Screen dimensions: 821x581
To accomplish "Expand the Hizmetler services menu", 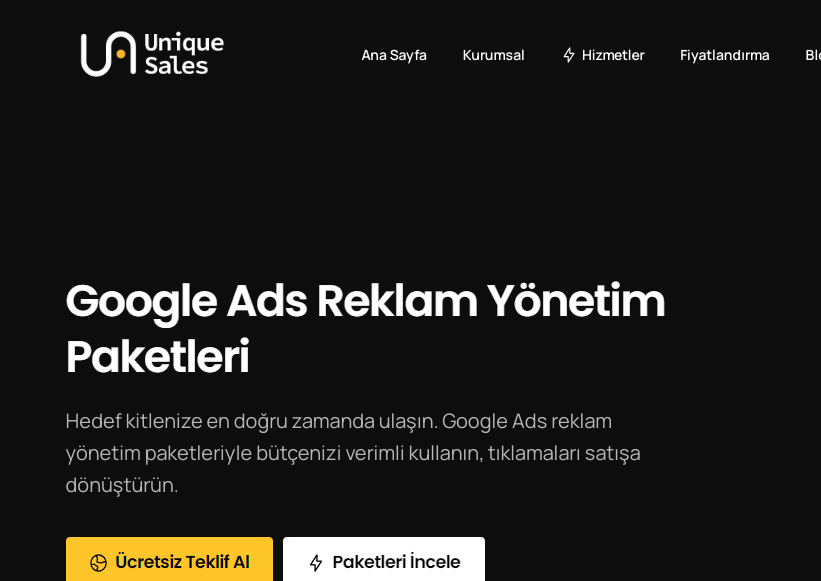I will click(612, 55).
